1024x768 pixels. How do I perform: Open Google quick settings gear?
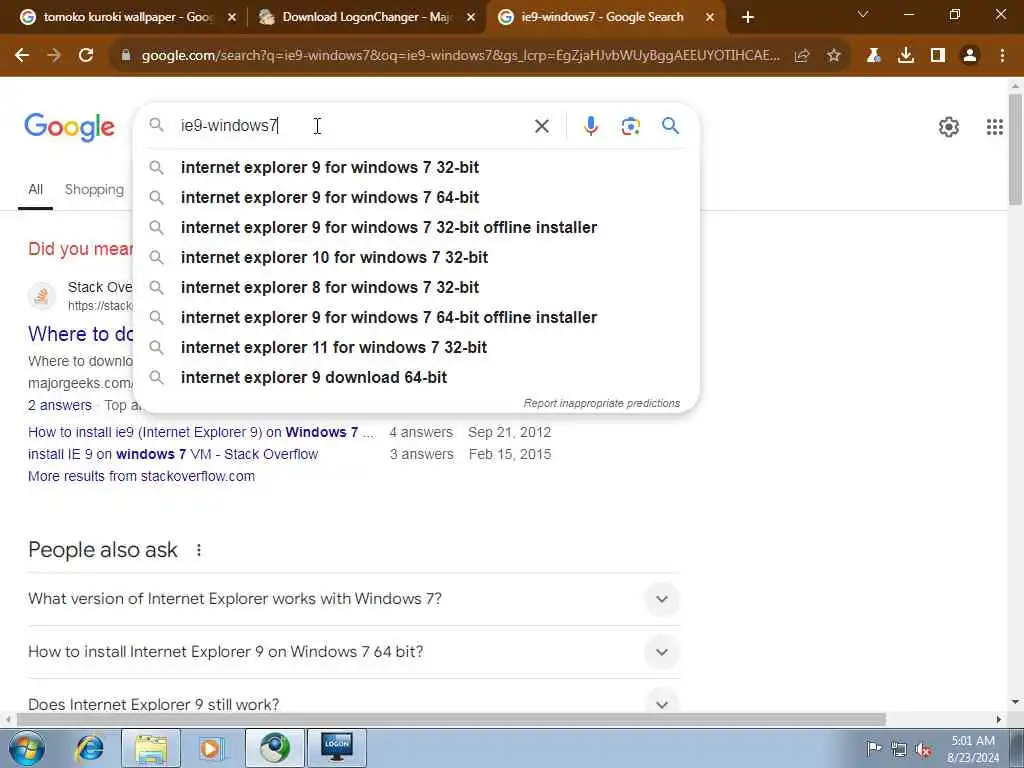point(948,127)
